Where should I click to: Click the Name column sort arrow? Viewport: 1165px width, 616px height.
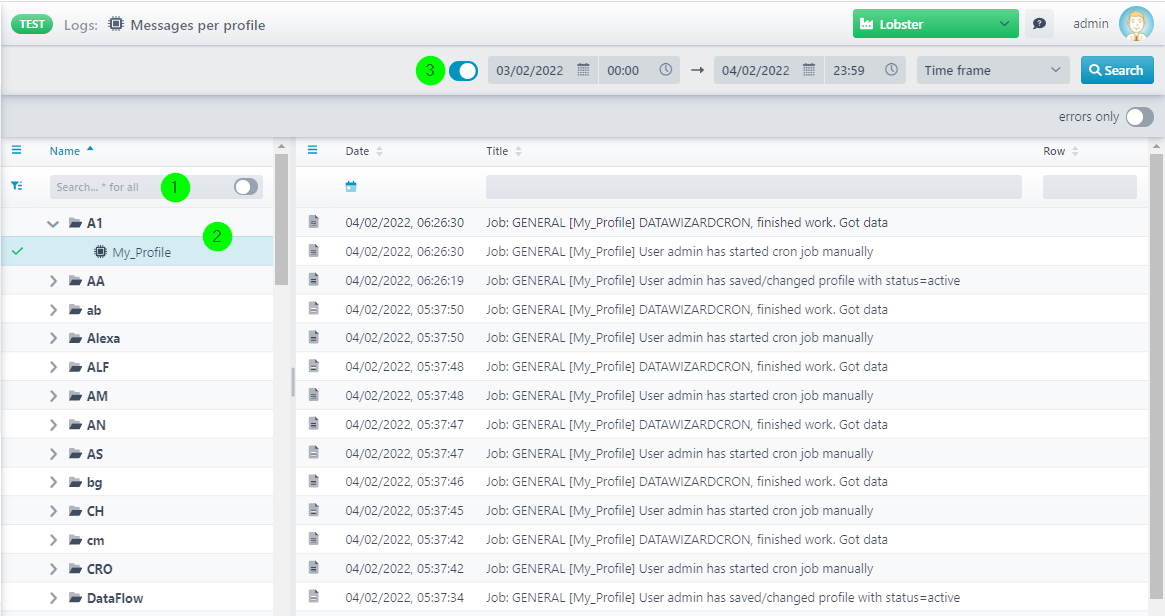tap(90, 149)
